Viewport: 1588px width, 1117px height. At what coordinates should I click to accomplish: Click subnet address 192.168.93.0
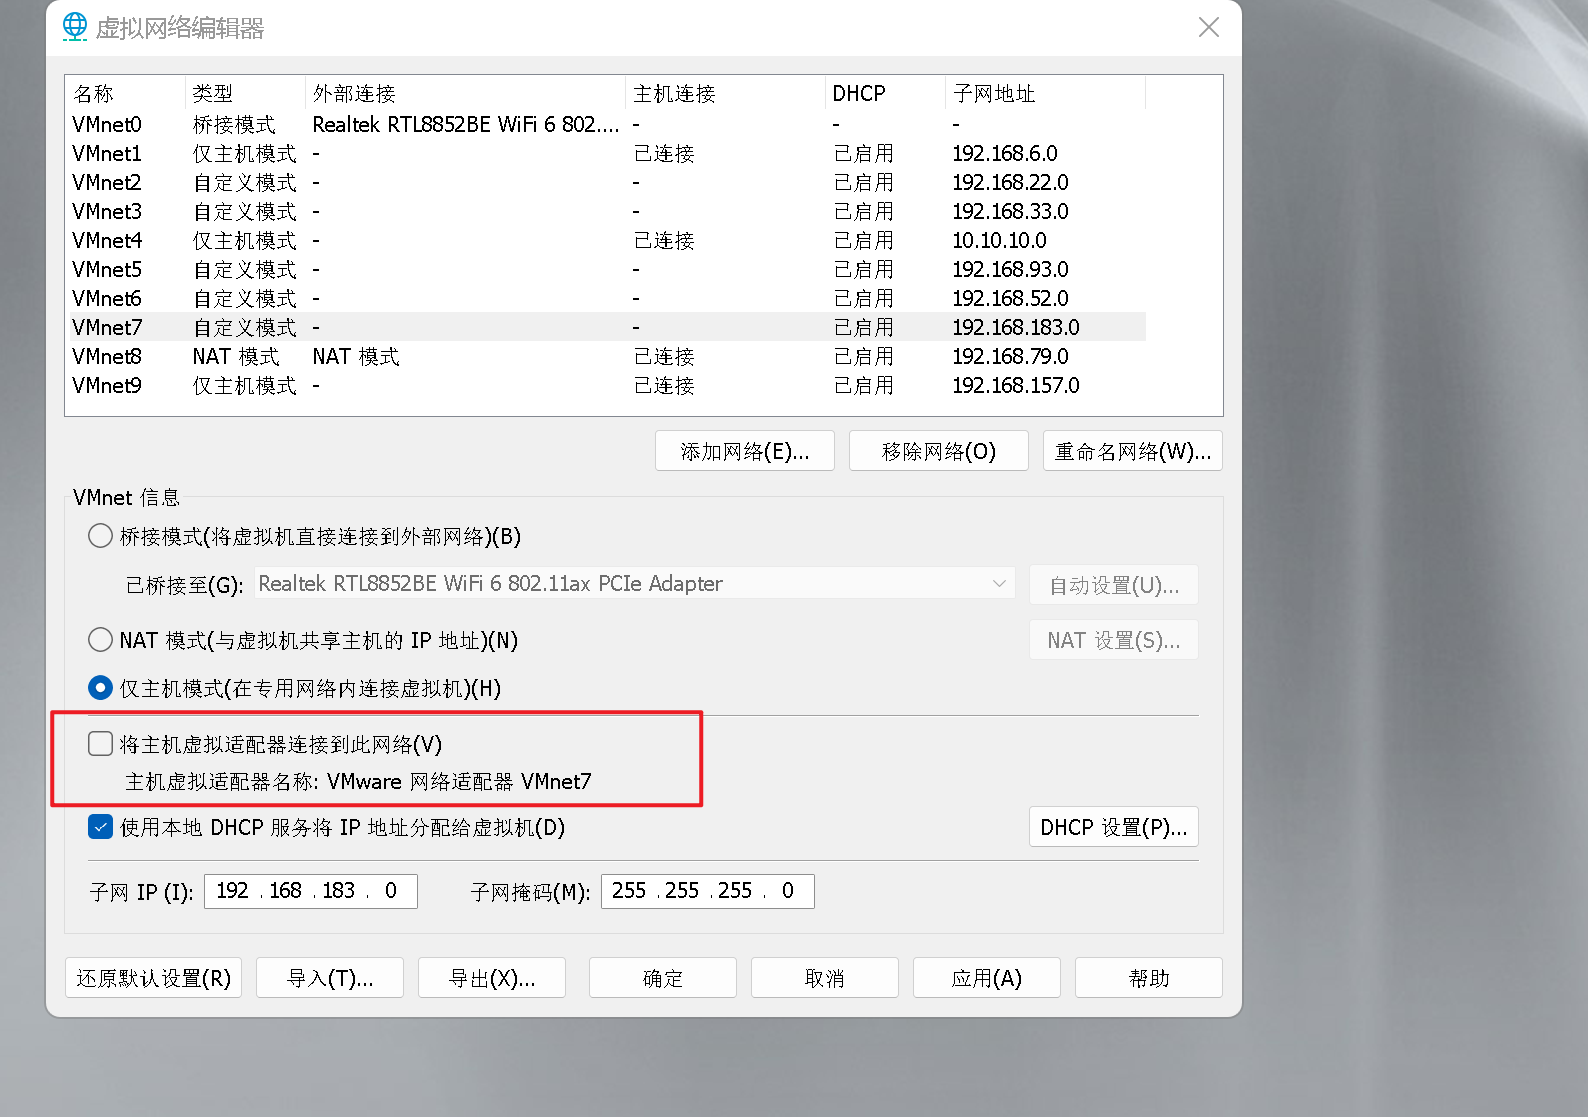[1010, 269]
